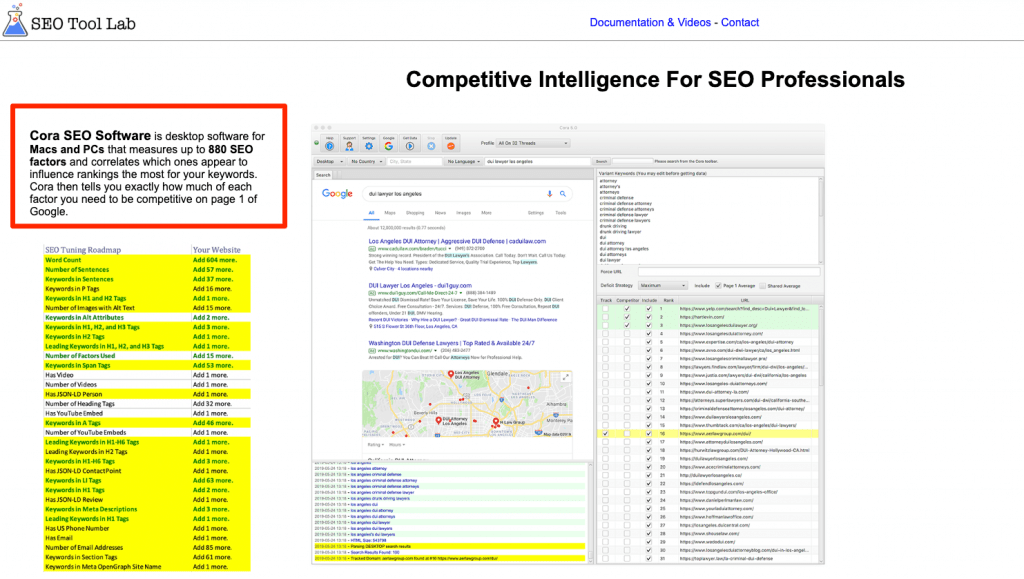Click the microphone voice search icon
Viewport: 1024px width, 579px height.
click(549, 194)
